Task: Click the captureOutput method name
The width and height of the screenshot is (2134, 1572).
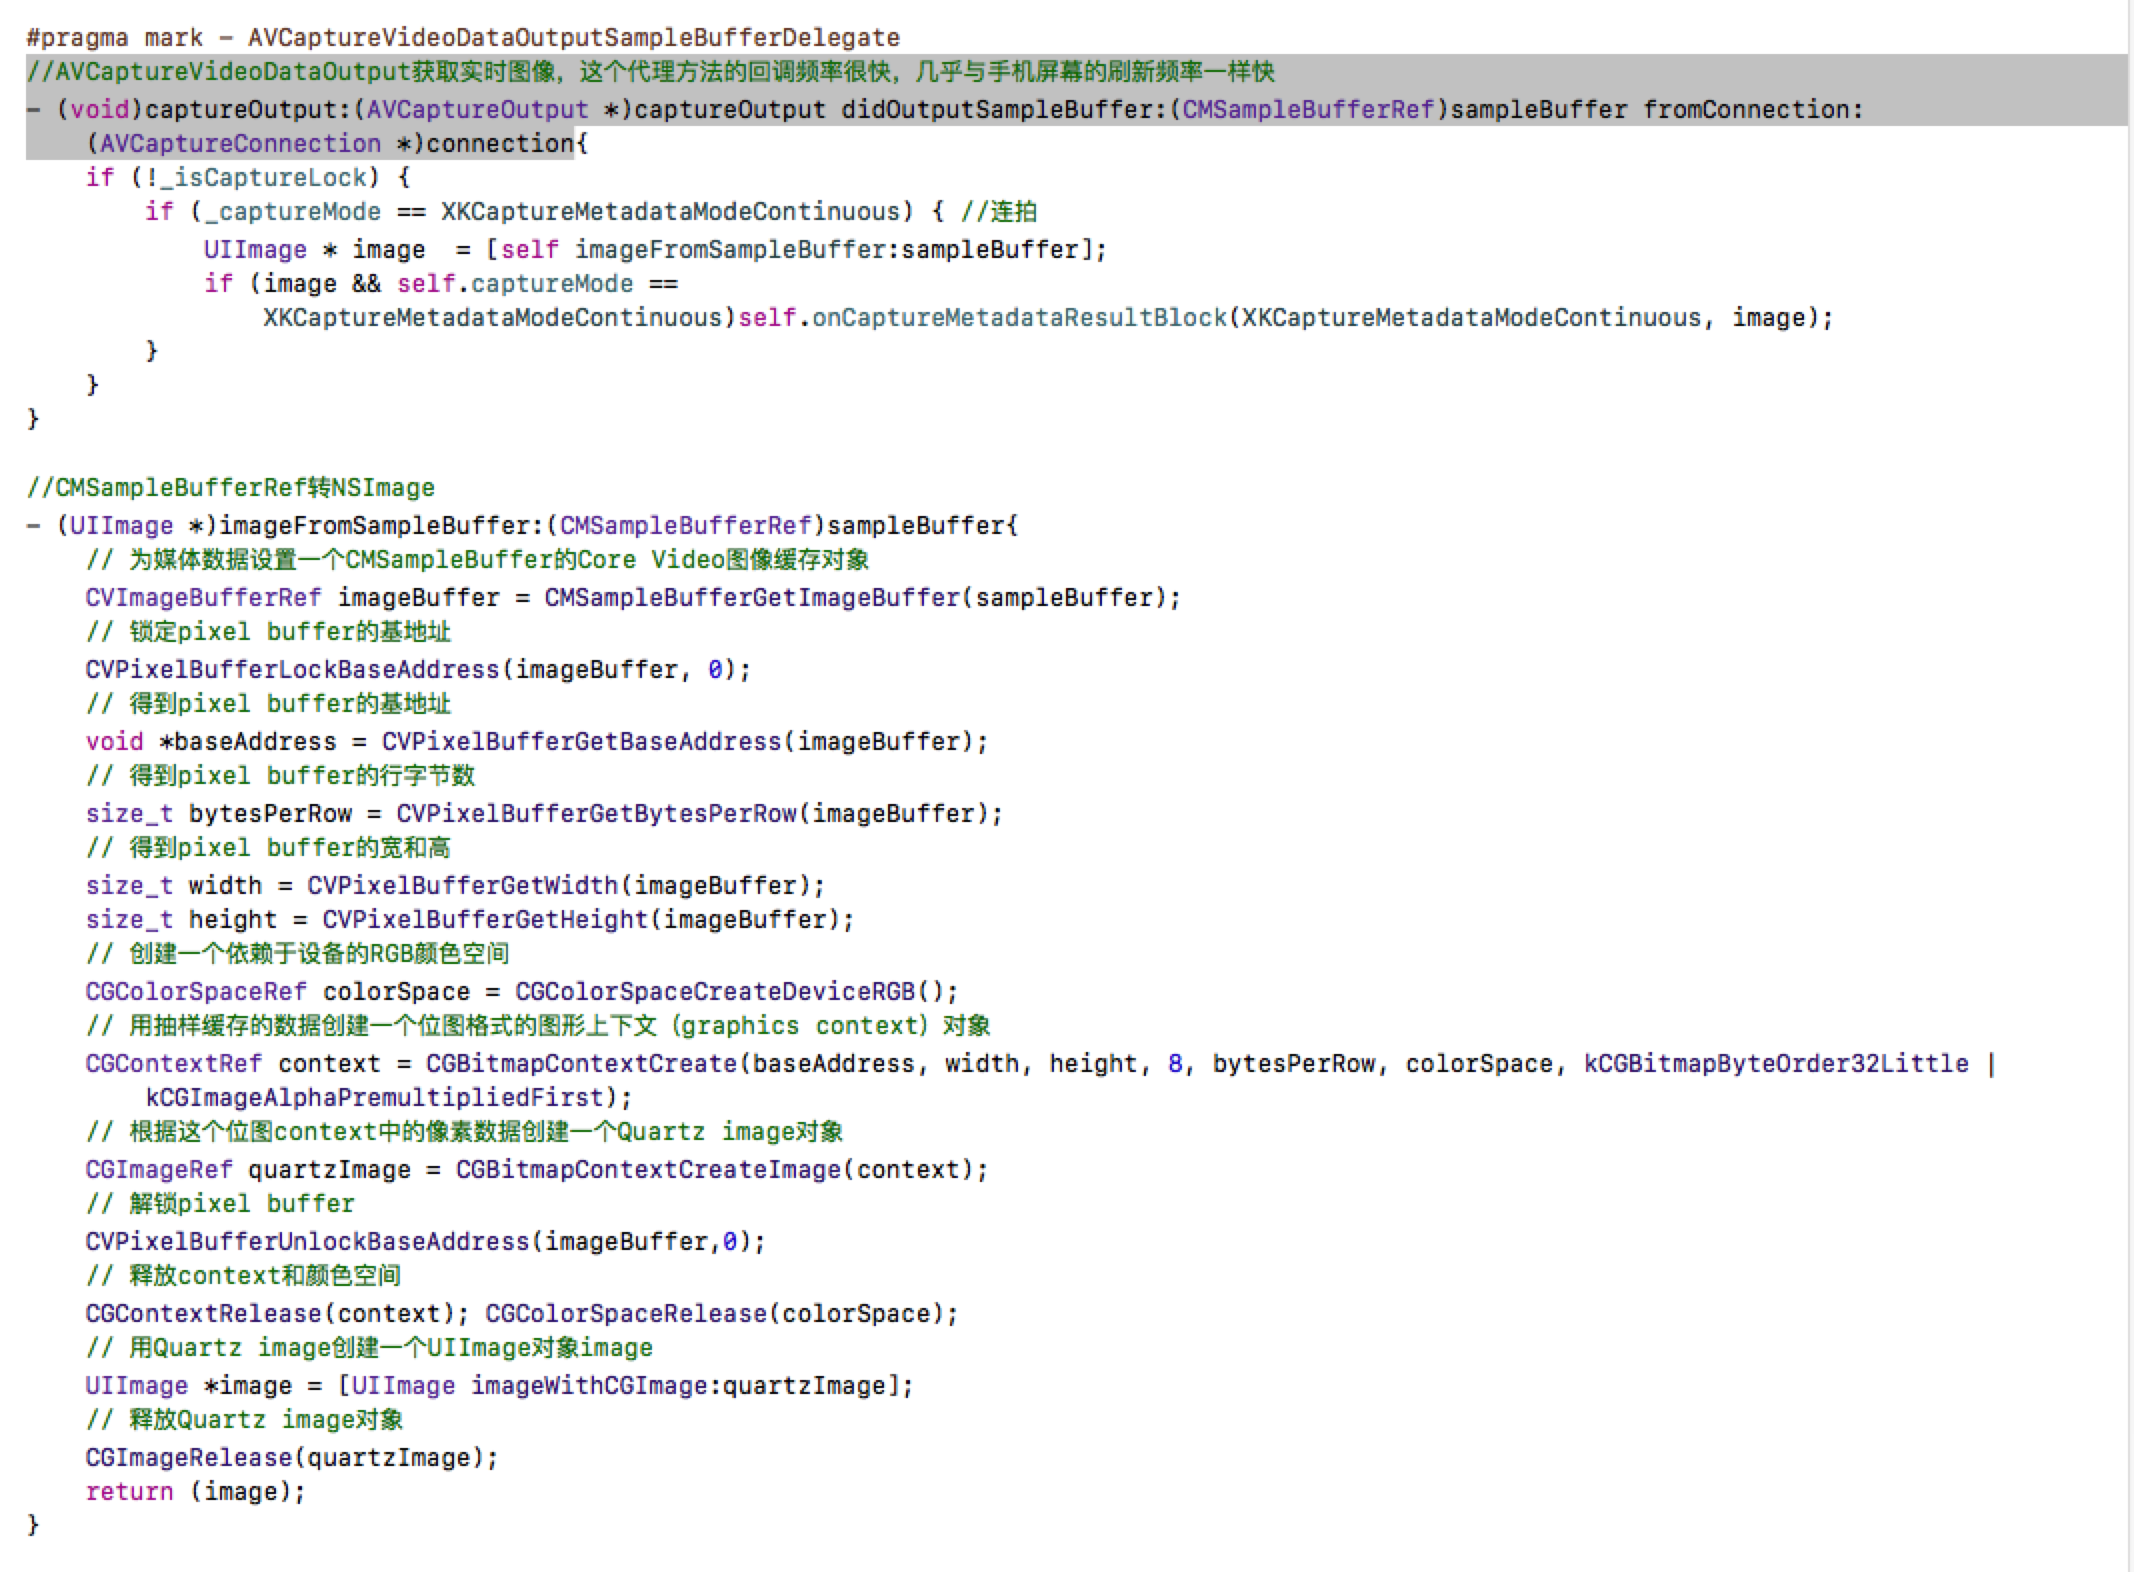Action: coord(243,109)
